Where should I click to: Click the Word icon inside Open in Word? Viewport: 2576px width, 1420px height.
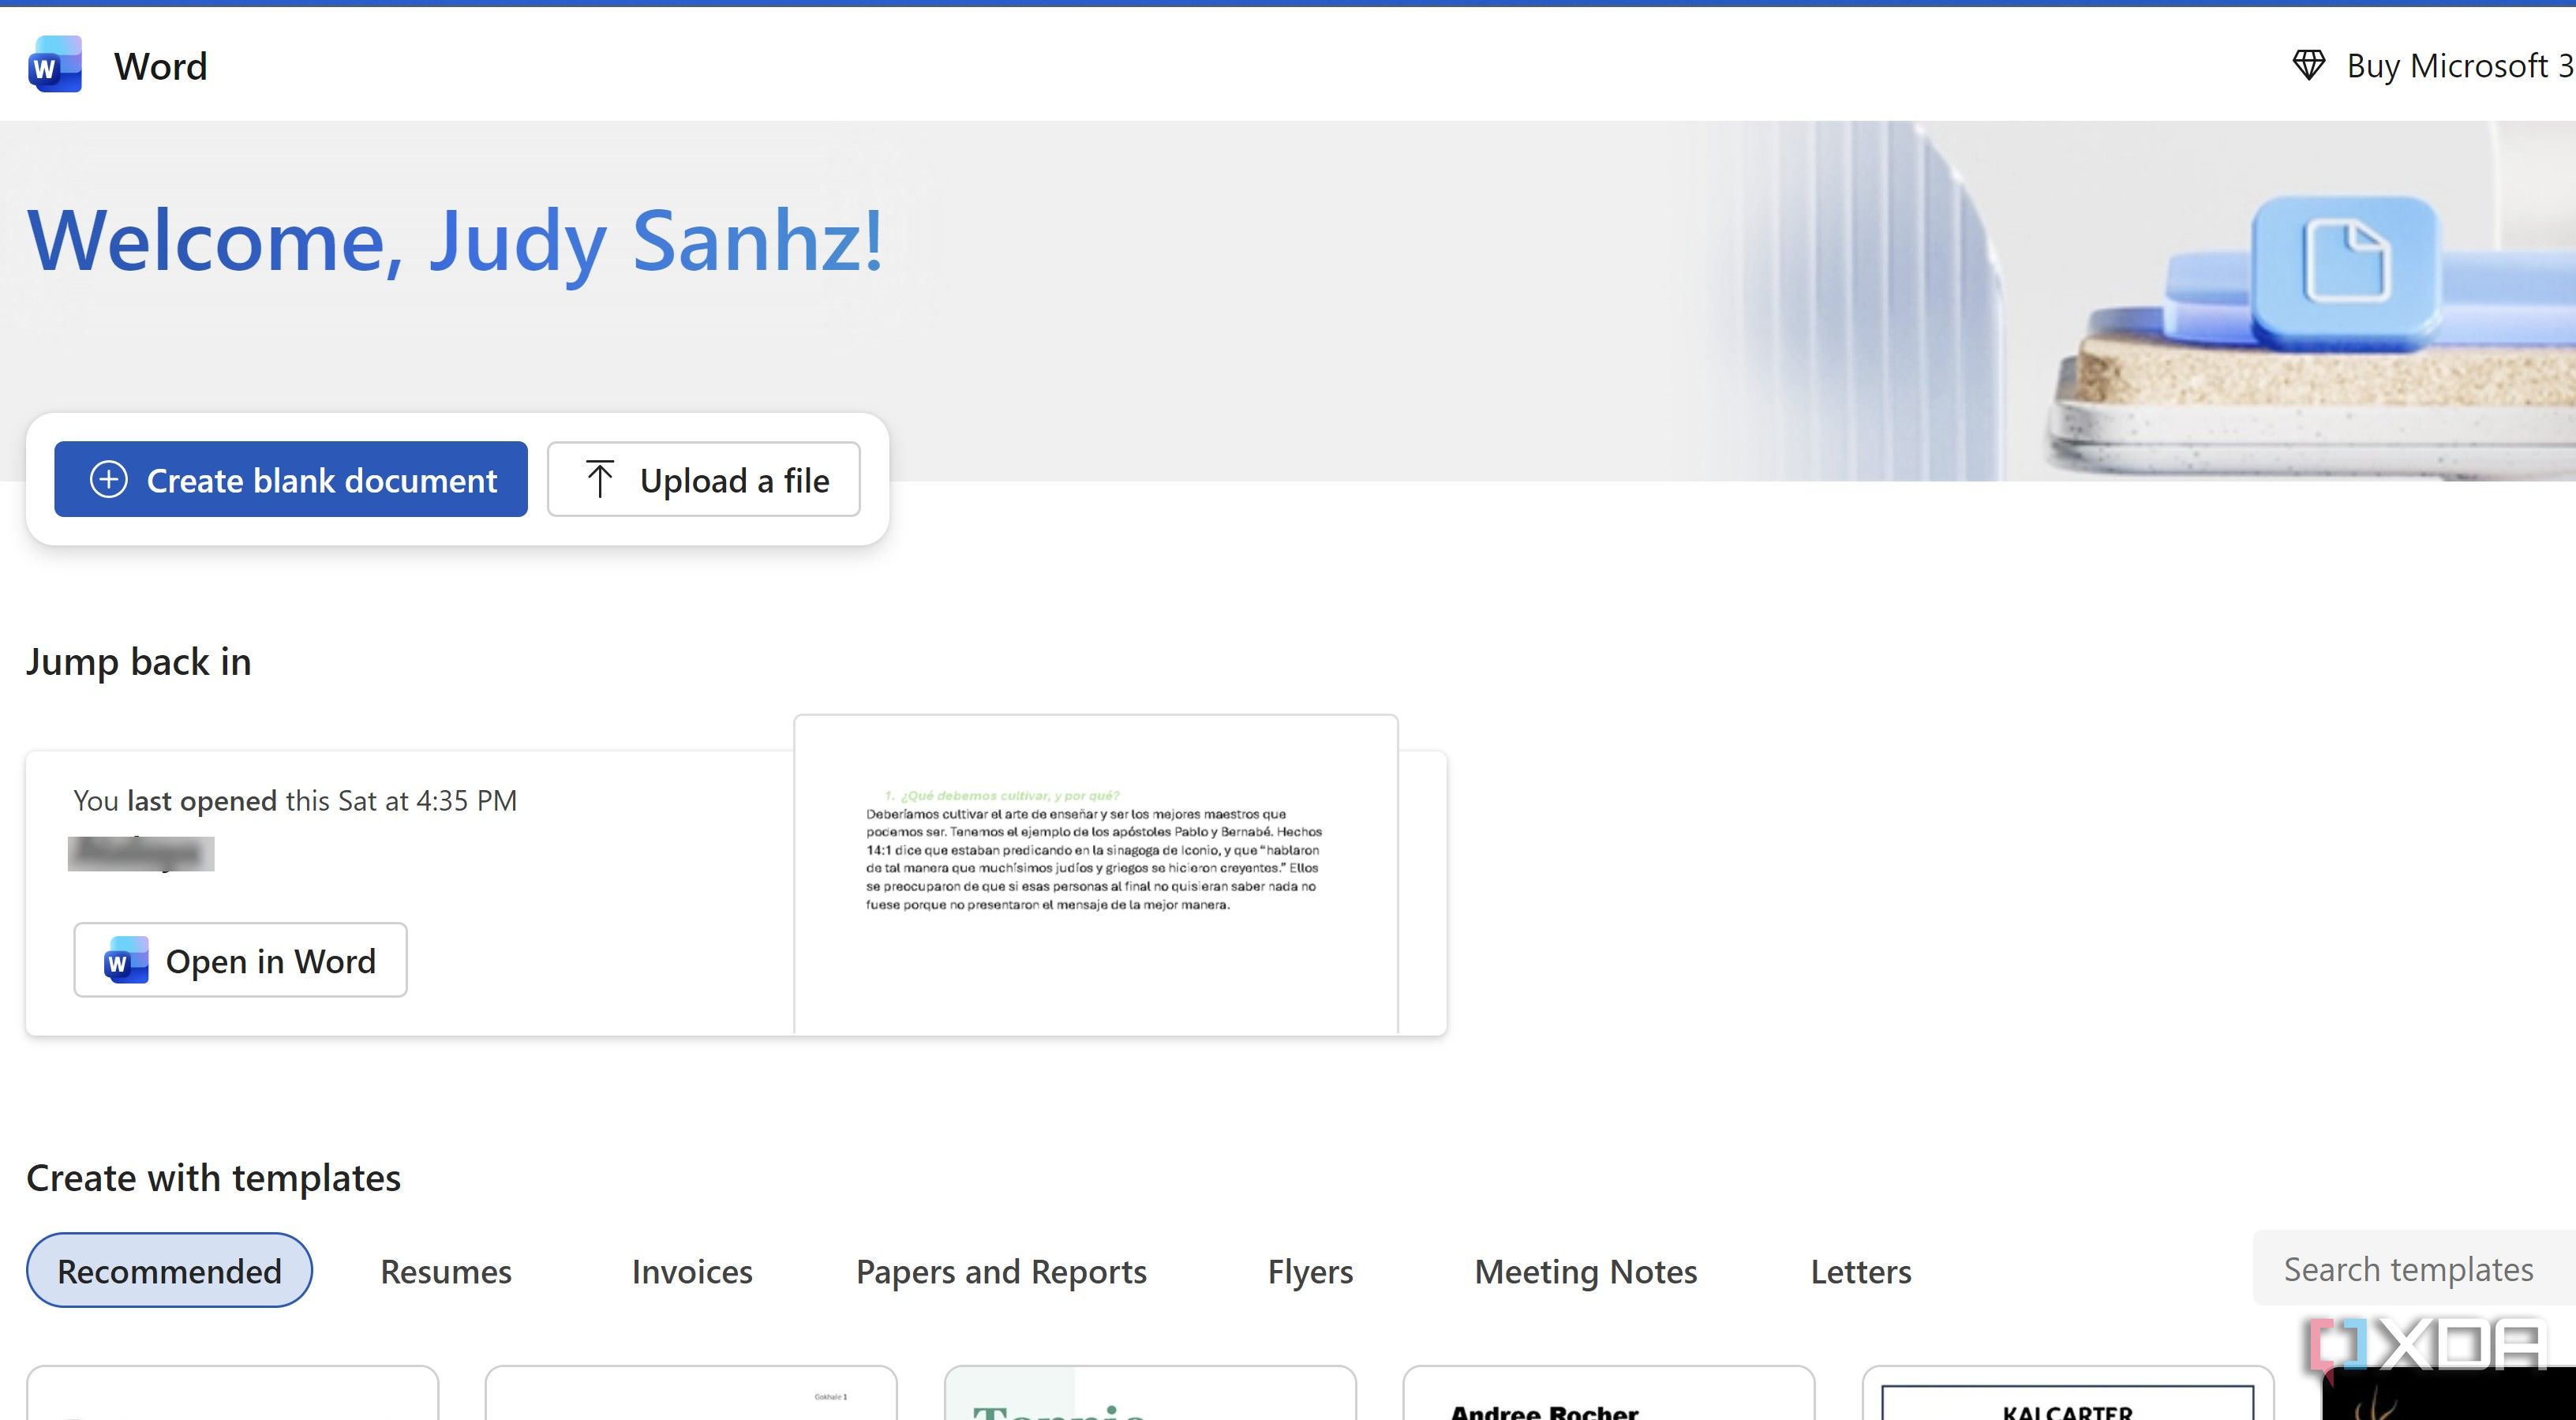coord(126,960)
